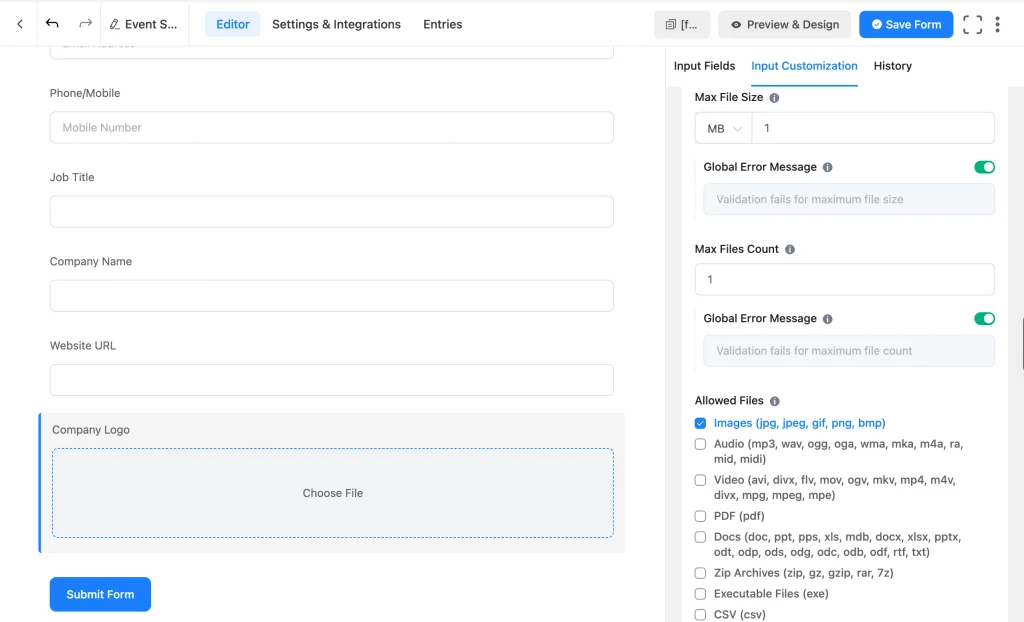
Task: Switch to Input Fields tab
Action: point(704,66)
